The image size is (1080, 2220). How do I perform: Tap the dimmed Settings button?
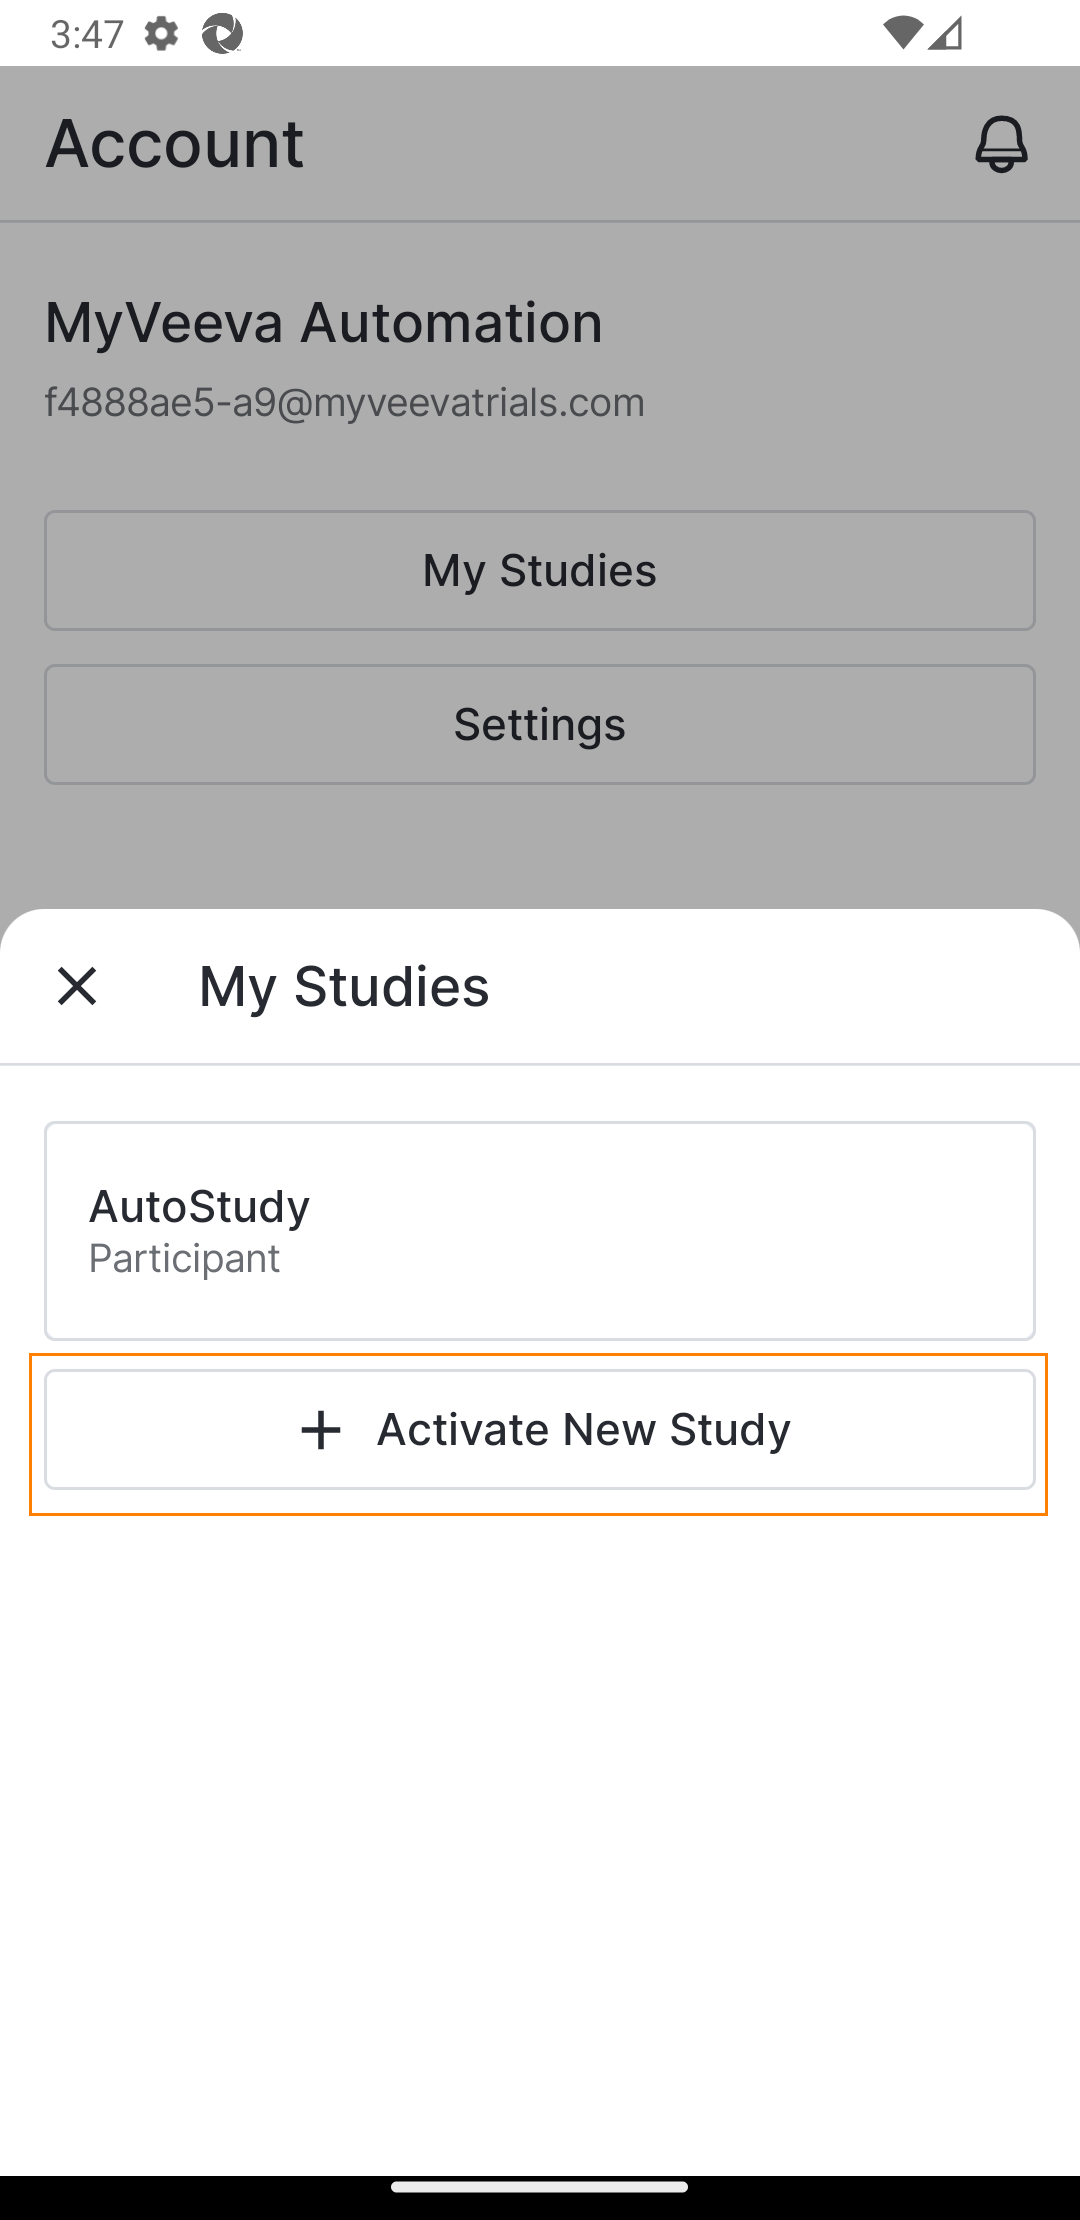[540, 725]
